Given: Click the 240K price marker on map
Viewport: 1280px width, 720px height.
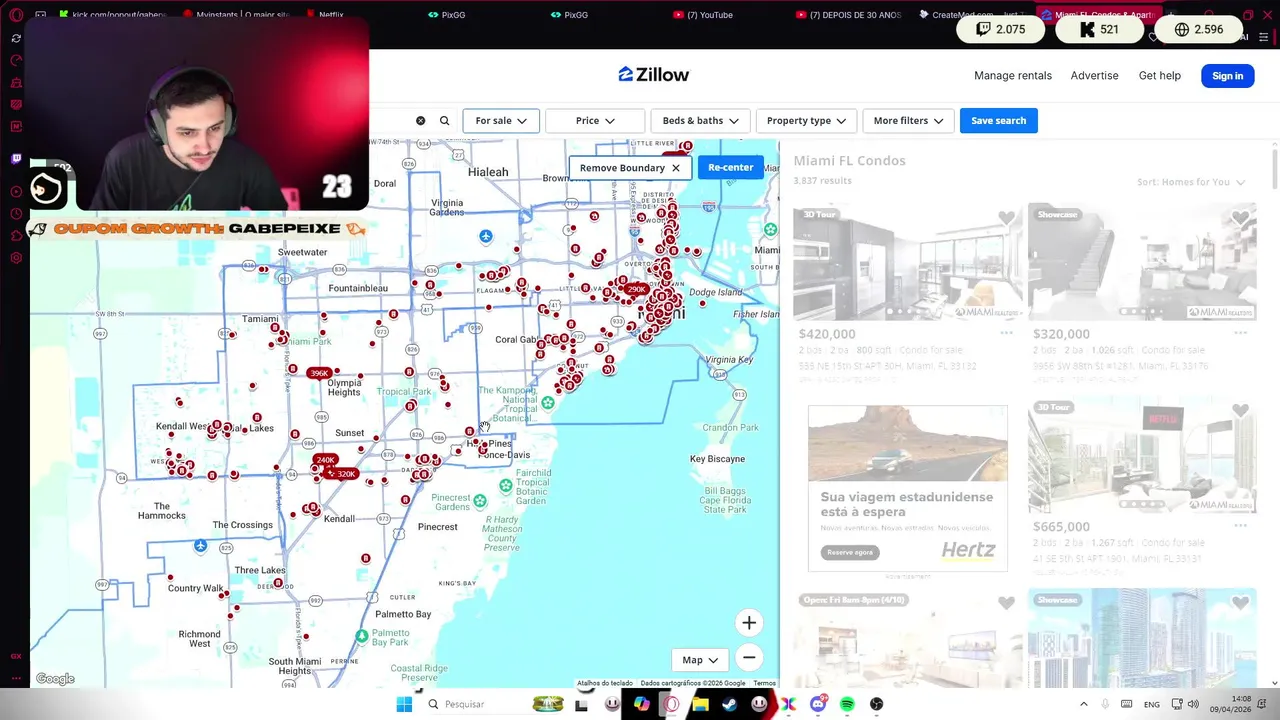Looking at the screenshot, I should pyautogui.click(x=325, y=460).
